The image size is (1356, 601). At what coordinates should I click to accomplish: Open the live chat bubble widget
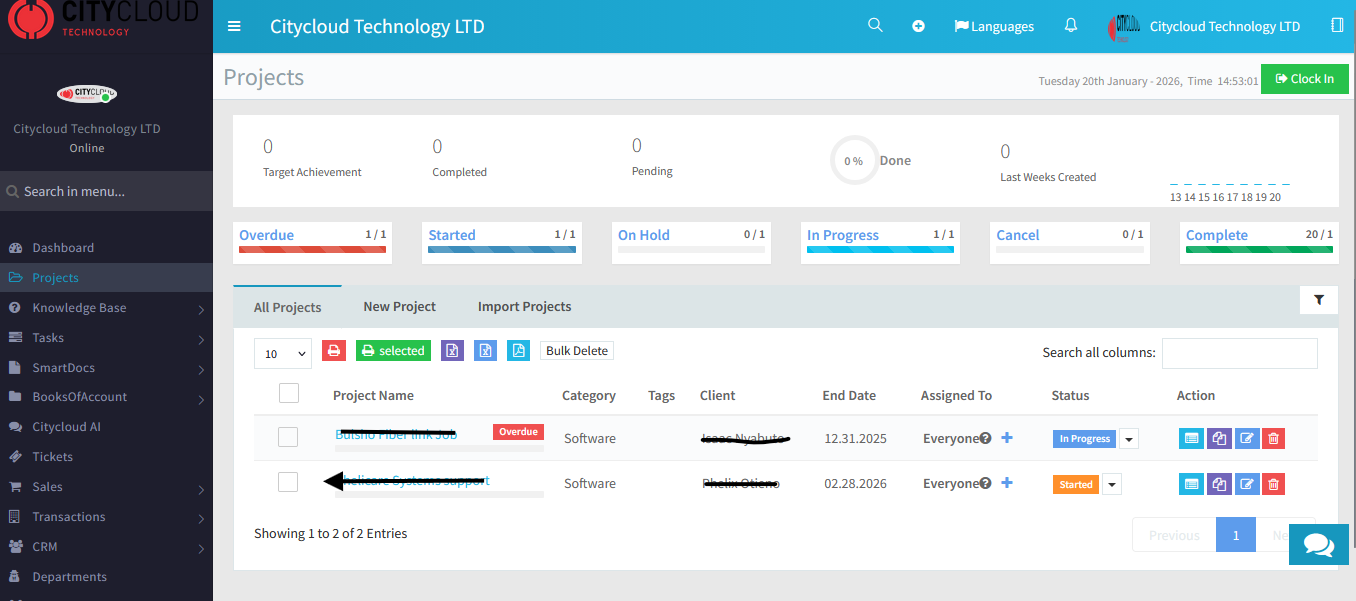1319,544
